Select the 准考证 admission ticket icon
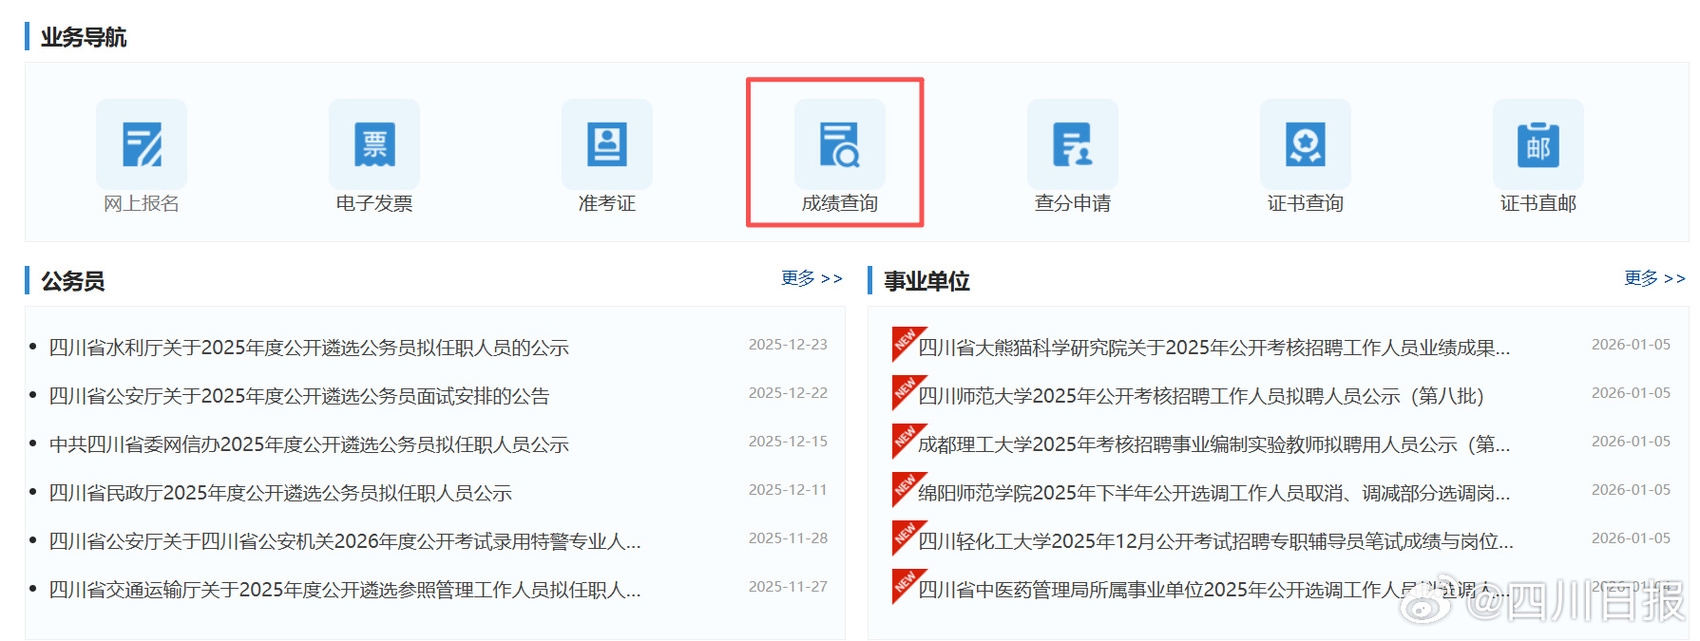1700x641 pixels. point(607,146)
